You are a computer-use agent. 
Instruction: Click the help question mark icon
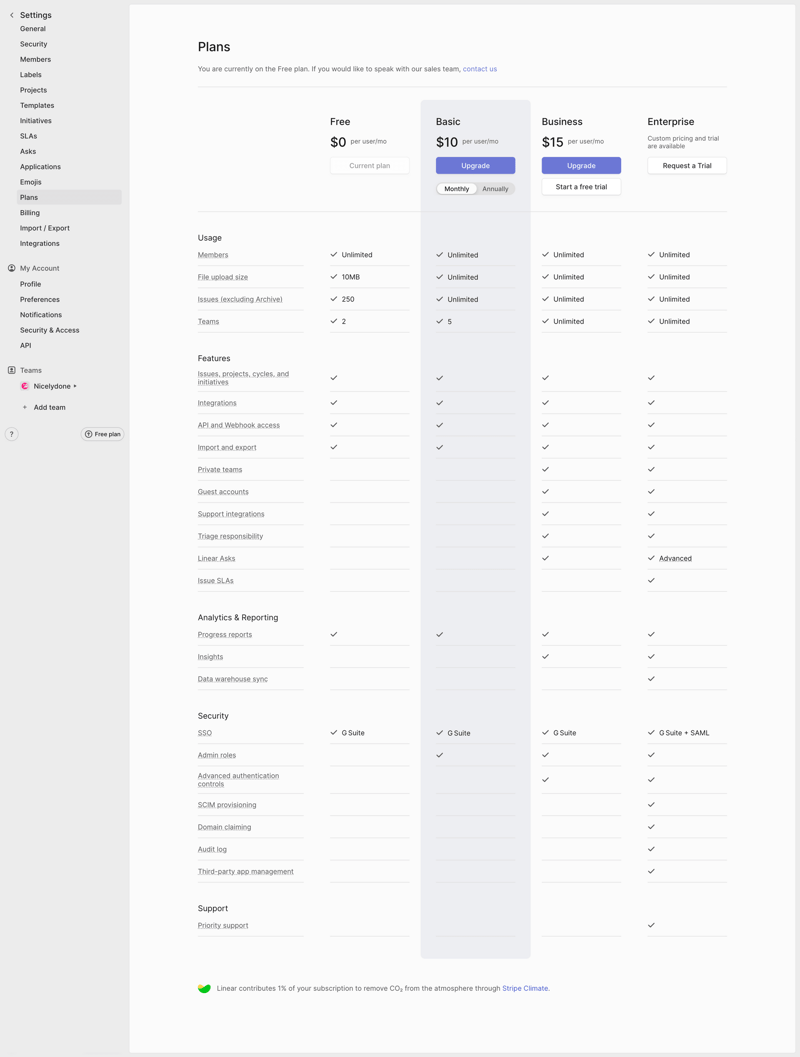(11, 434)
